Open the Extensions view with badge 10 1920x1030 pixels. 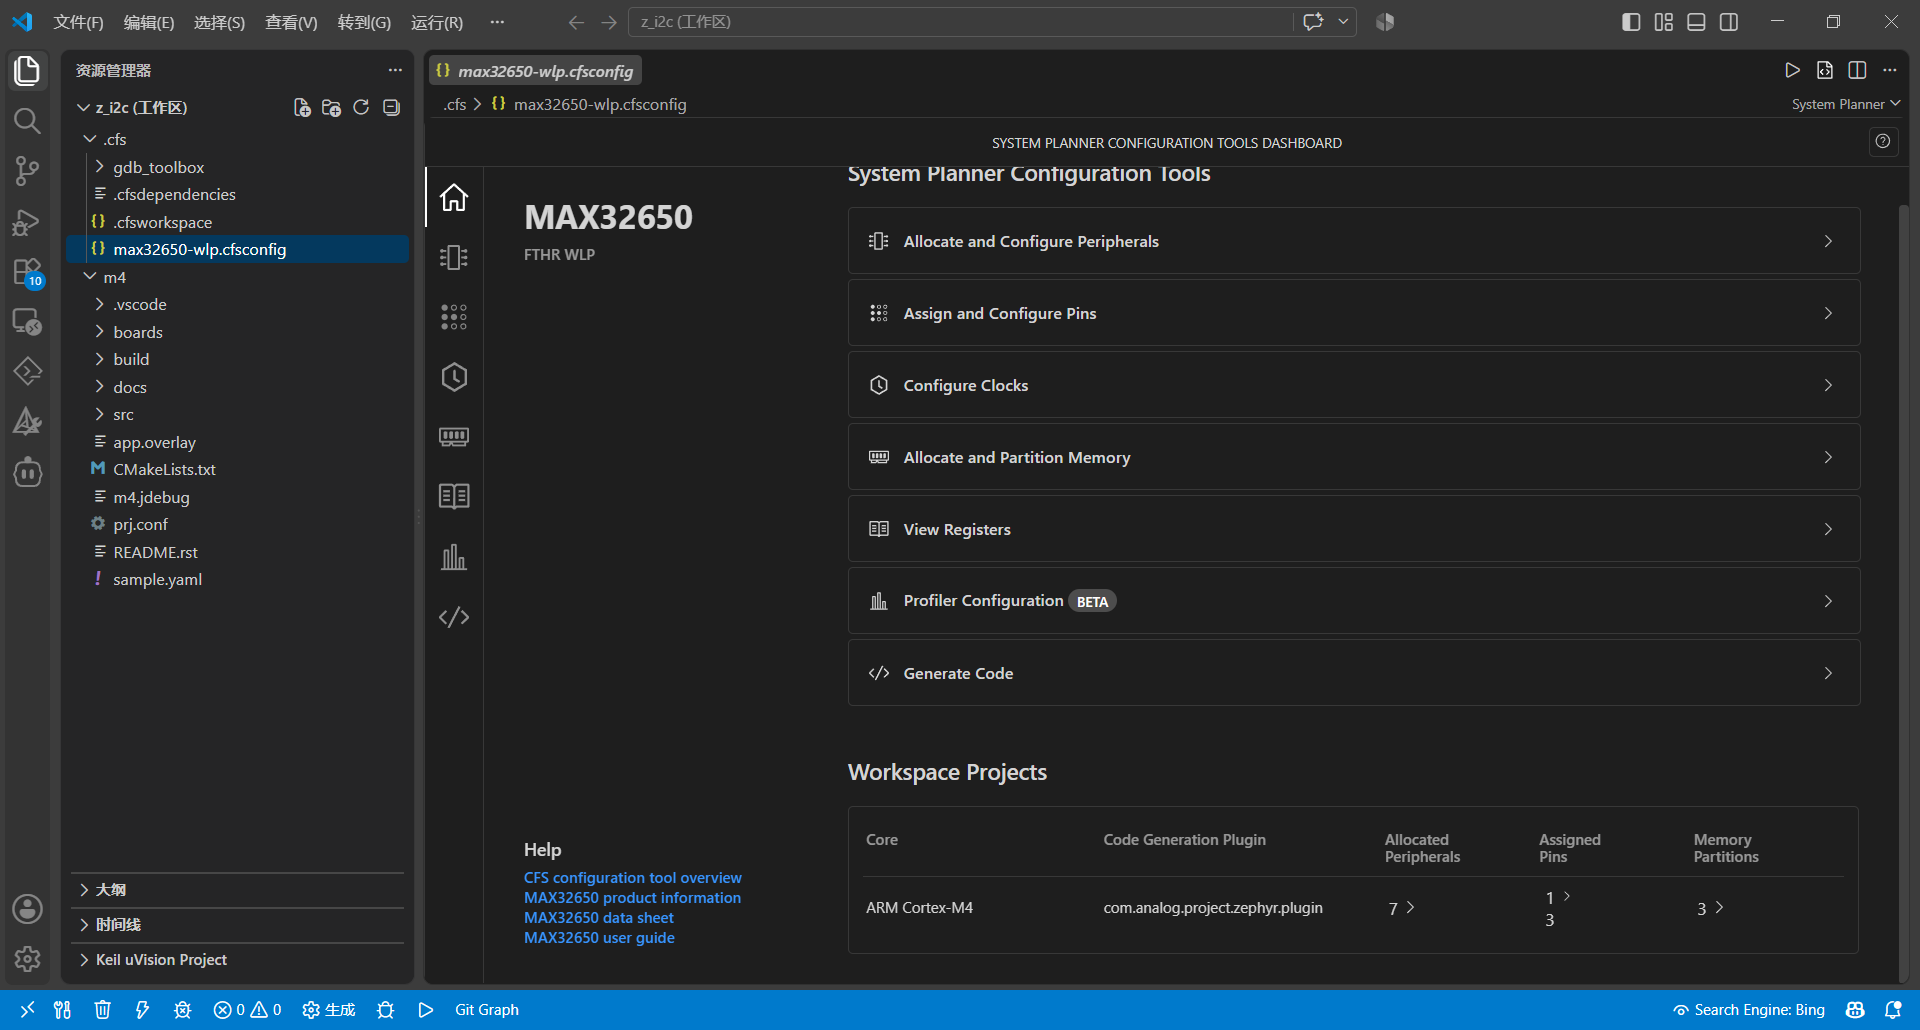coord(27,272)
